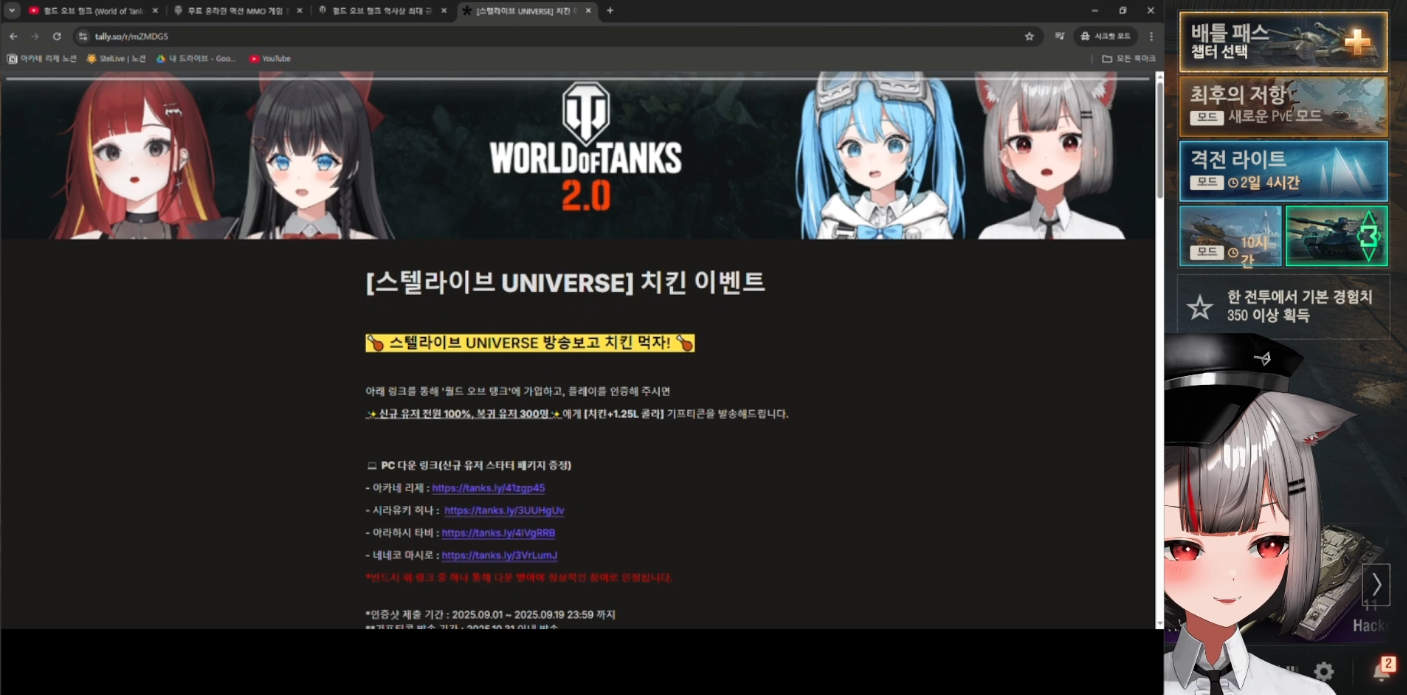Click the browser forward arrow
This screenshot has height=695, width=1407.
click(35, 36)
